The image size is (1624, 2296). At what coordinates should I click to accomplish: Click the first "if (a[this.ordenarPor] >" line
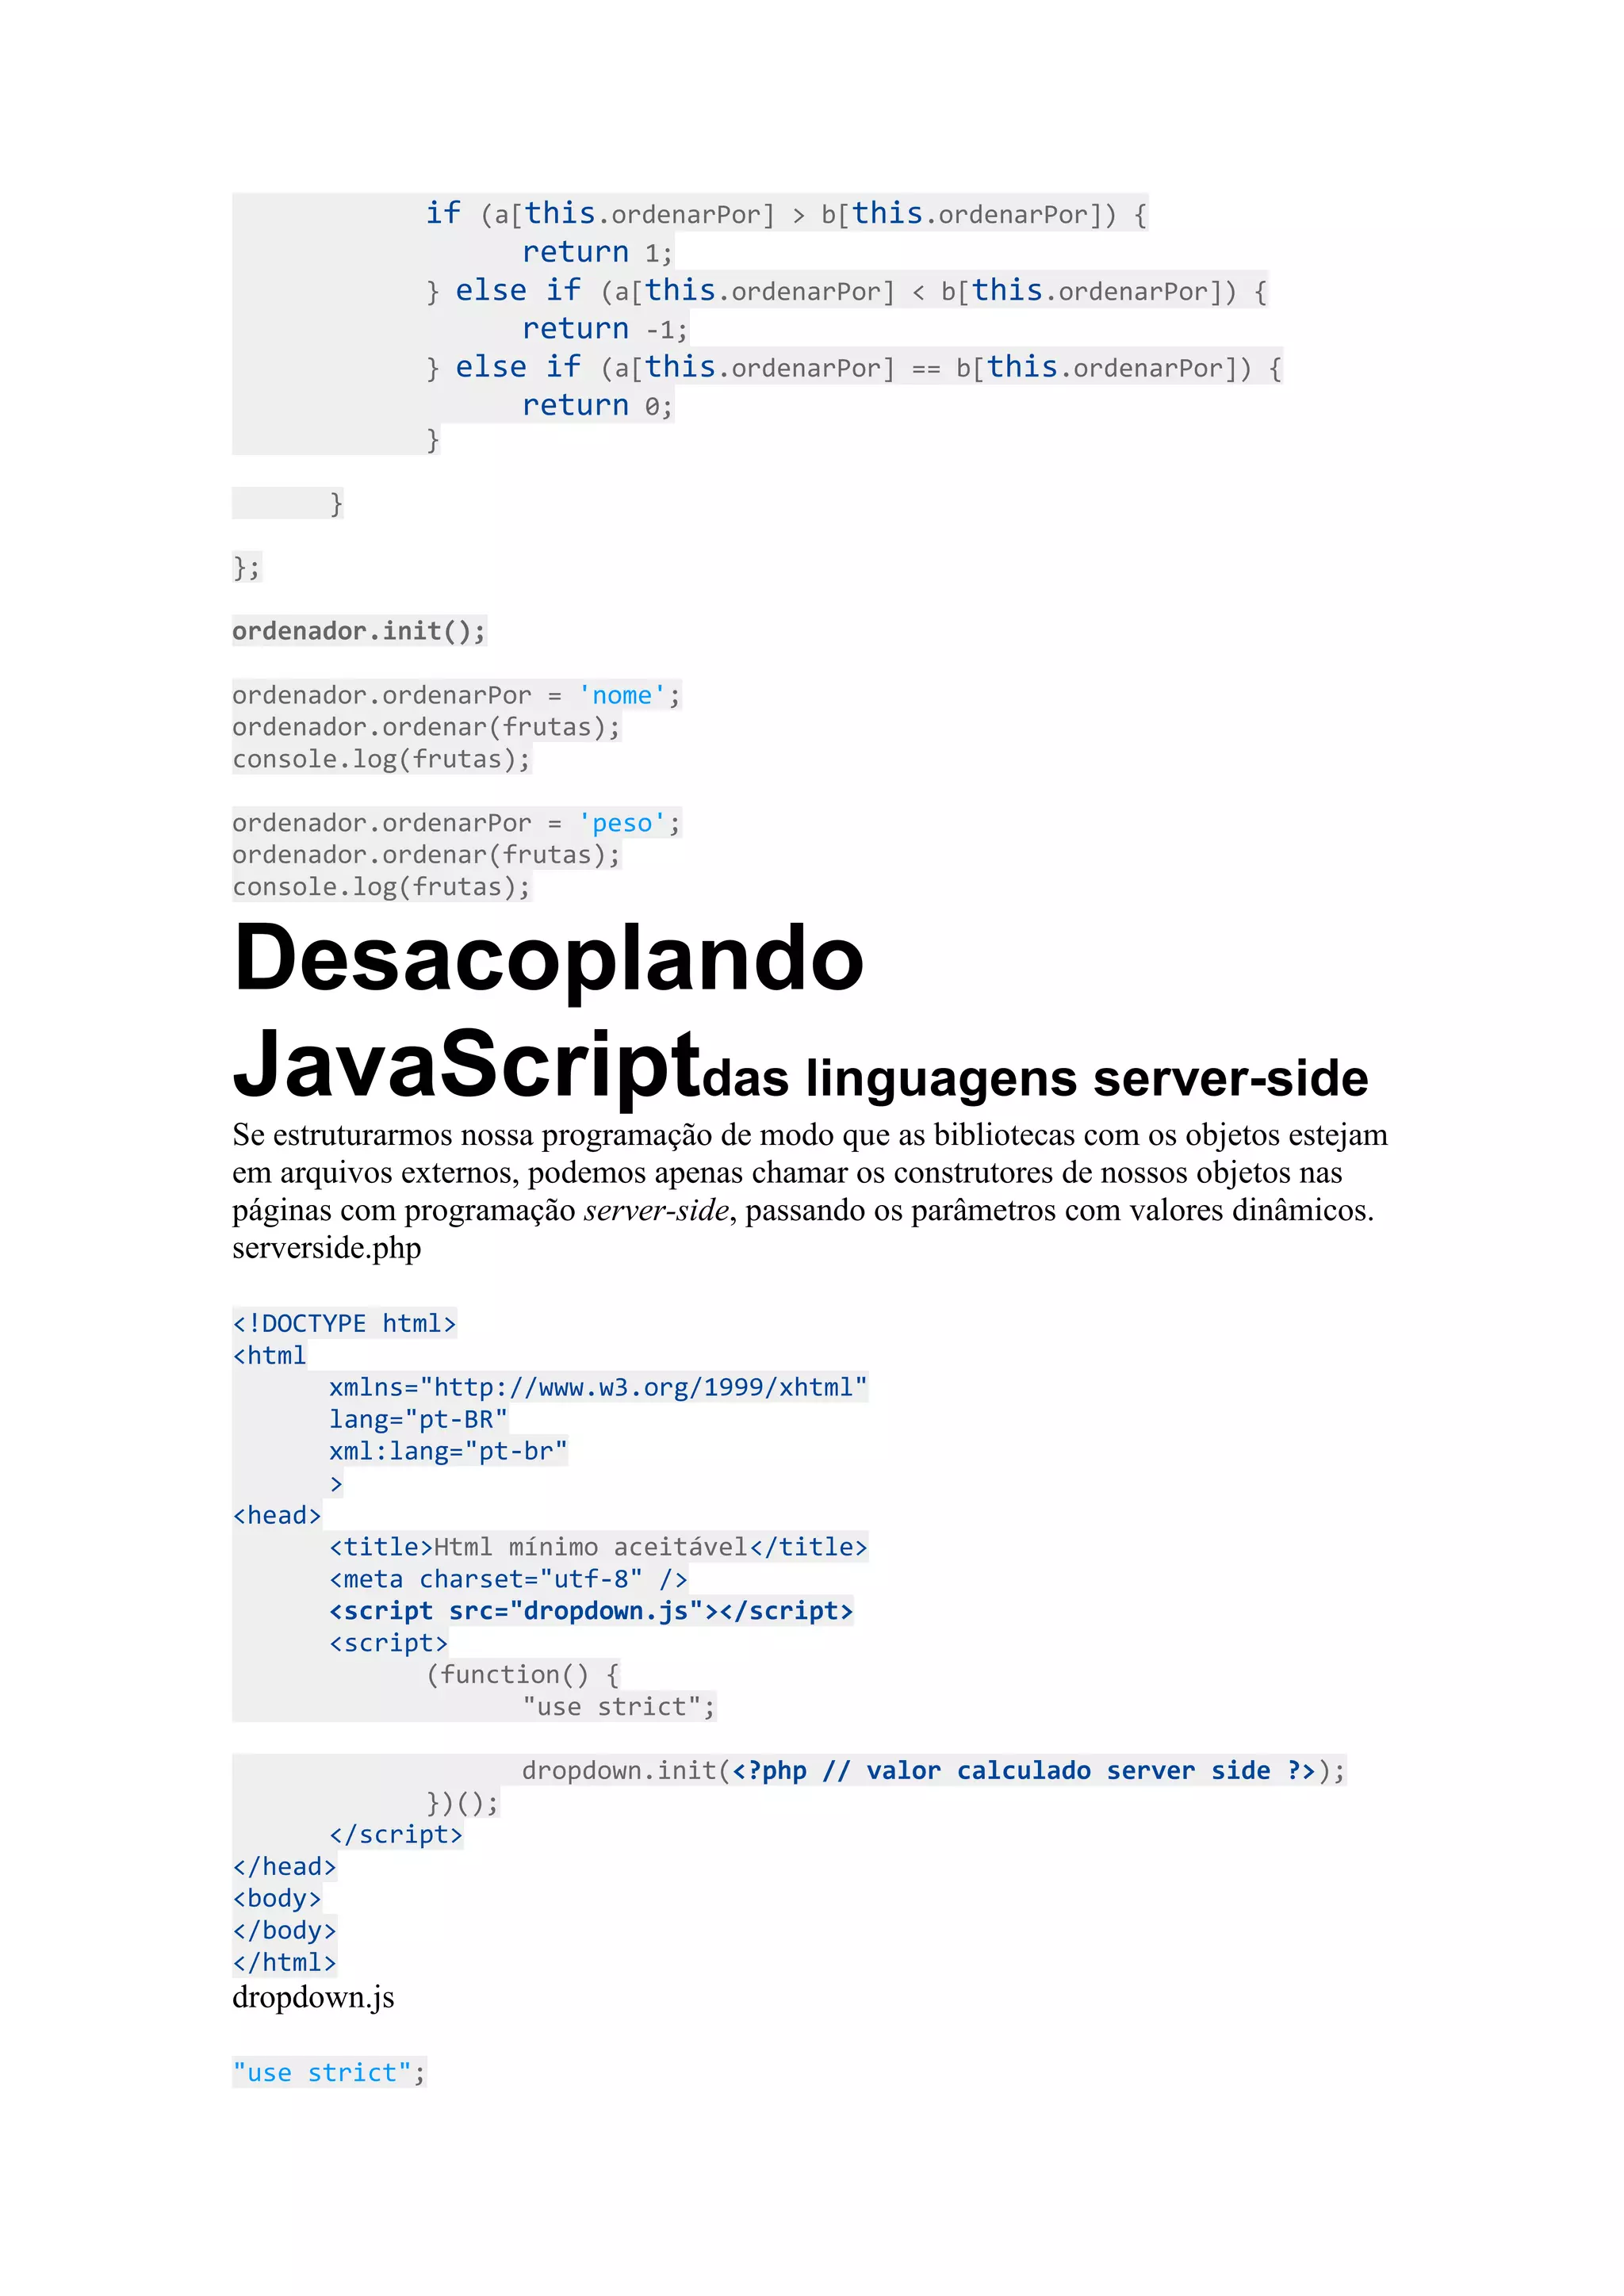pos(787,214)
